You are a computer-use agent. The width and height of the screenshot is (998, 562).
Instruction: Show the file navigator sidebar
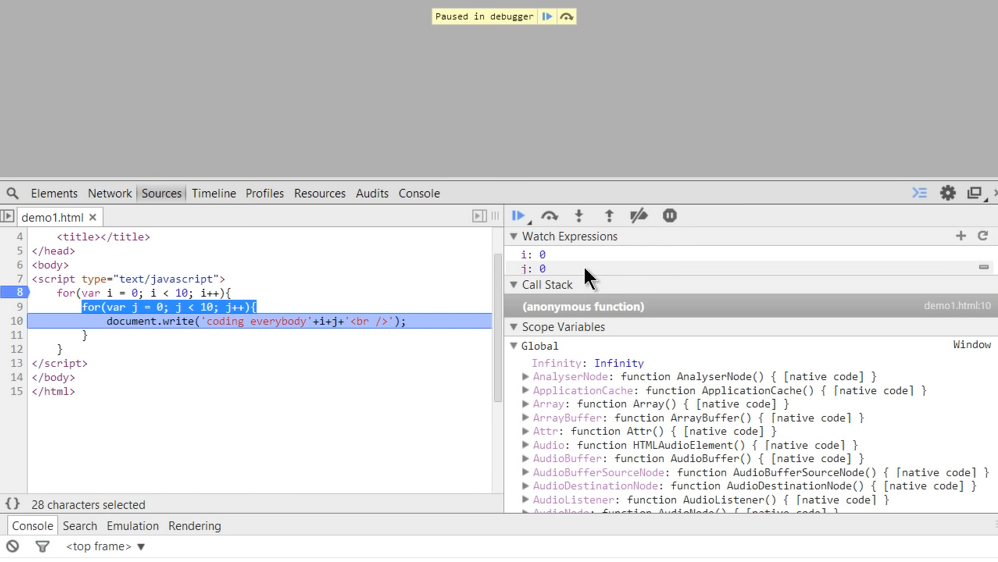(x=8, y=216)
